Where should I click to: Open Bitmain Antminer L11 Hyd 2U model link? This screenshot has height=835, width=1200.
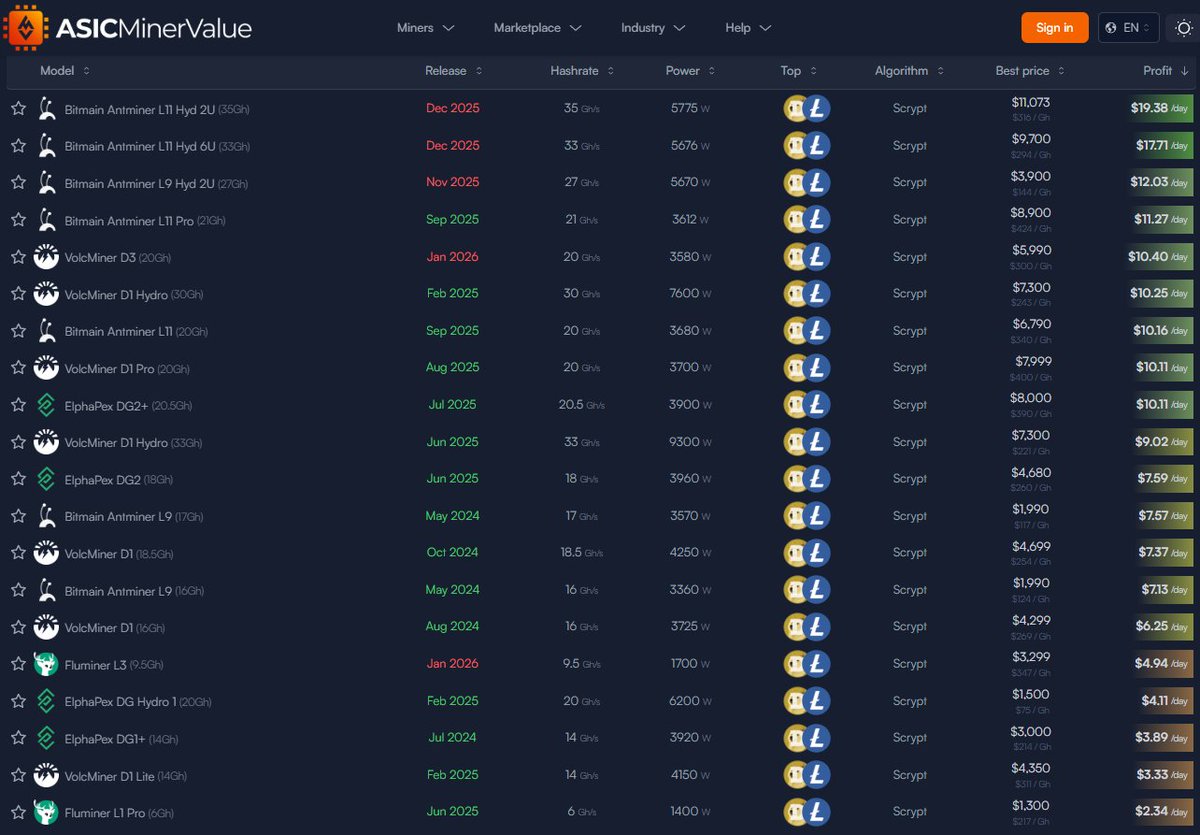[157, 109]
